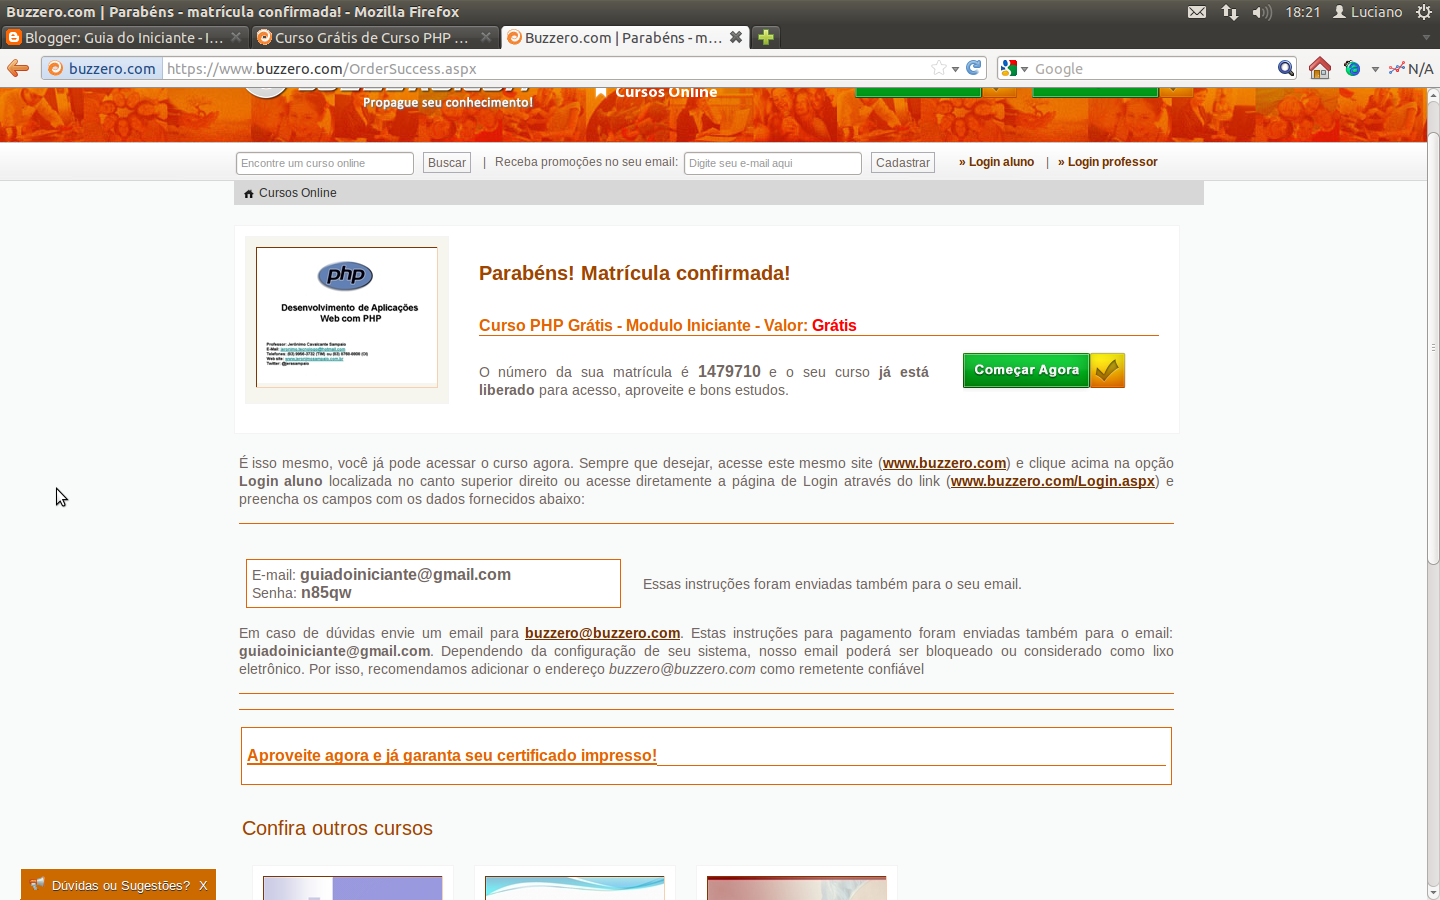Click the URL address field
This screenshot has width=1440, height=900.
click(545, 68)
